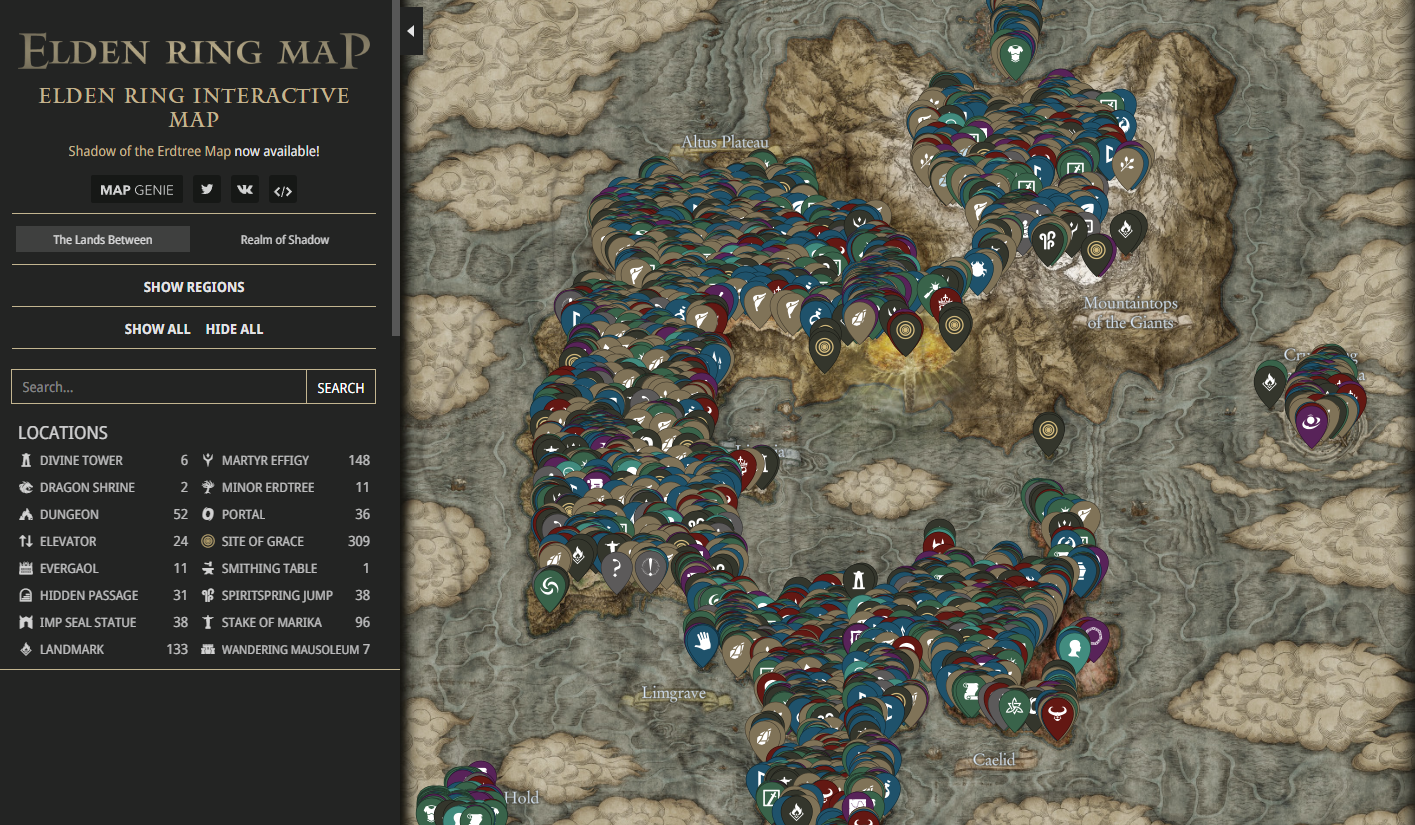Click the flame marker left of Farum Azula cluster
Image resolution: width=1415 pixels, height=825 pixels.
click(x=1270, y=383)
